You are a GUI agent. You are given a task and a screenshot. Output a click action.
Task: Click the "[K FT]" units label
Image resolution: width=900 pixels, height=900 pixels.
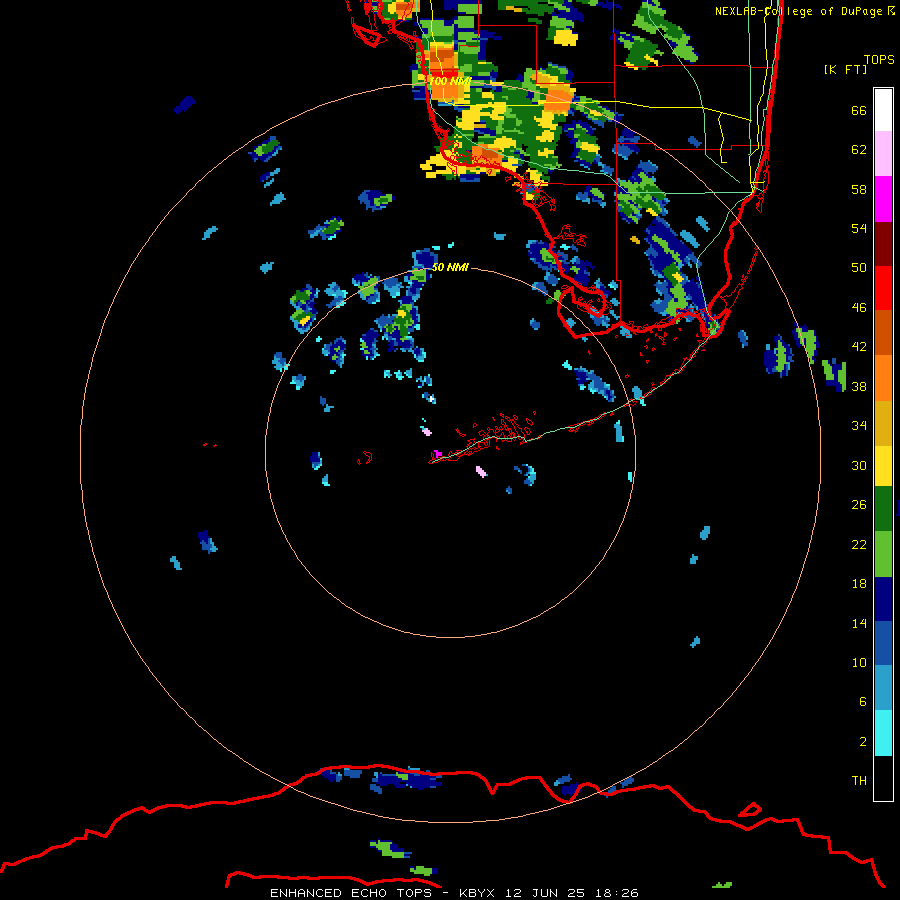tap(845, 69)
